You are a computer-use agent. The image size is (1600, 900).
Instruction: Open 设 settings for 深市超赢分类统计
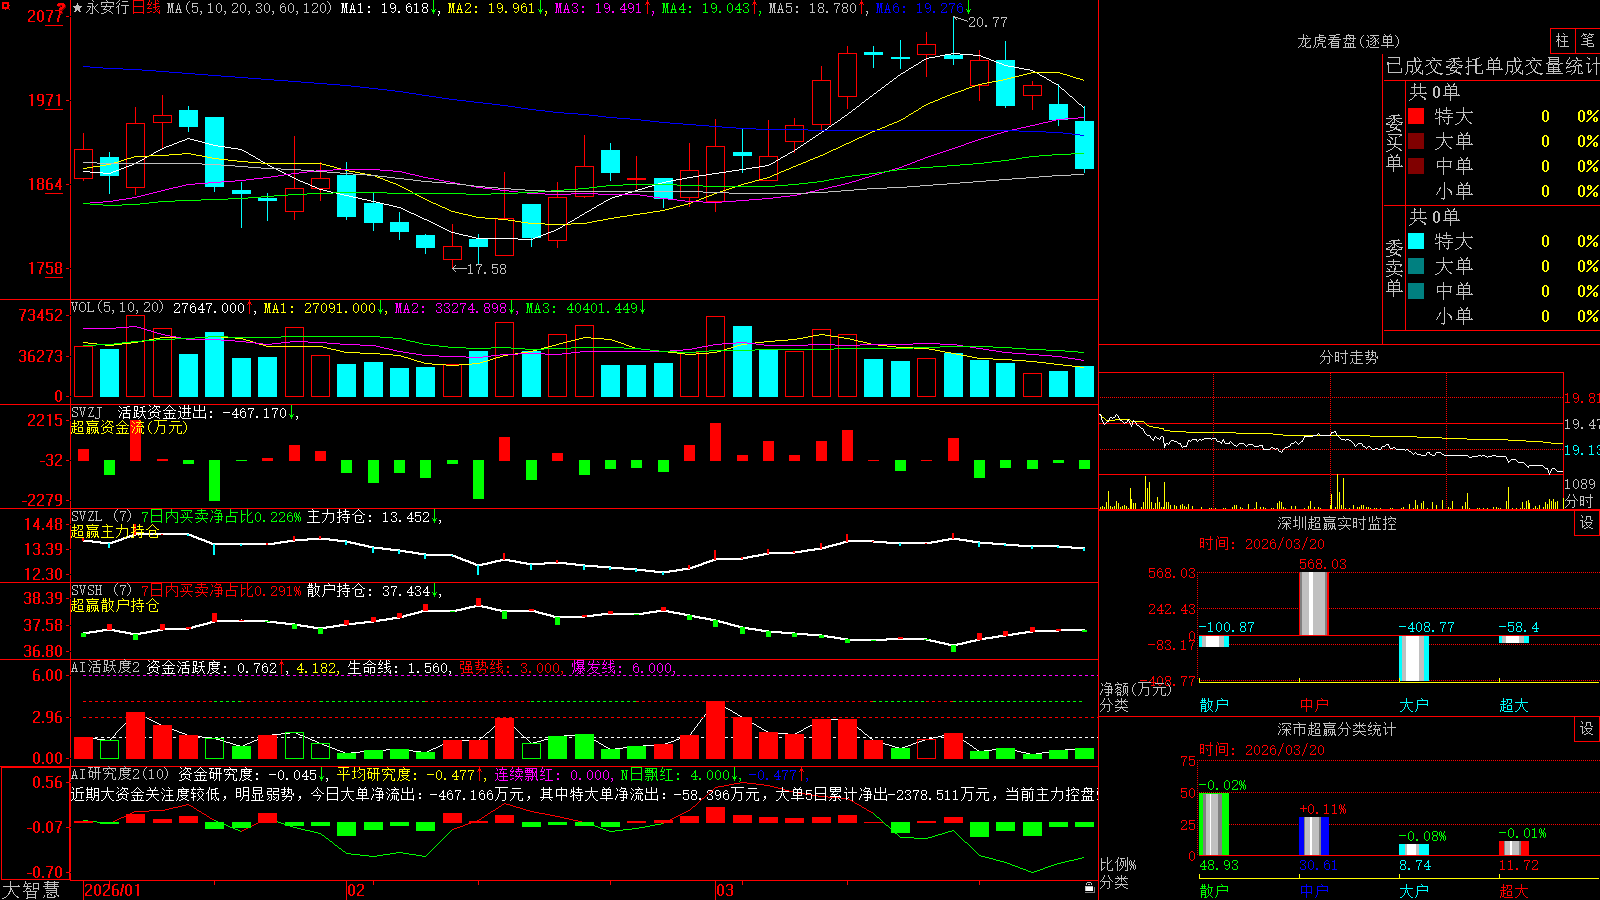click(1587, 729)
